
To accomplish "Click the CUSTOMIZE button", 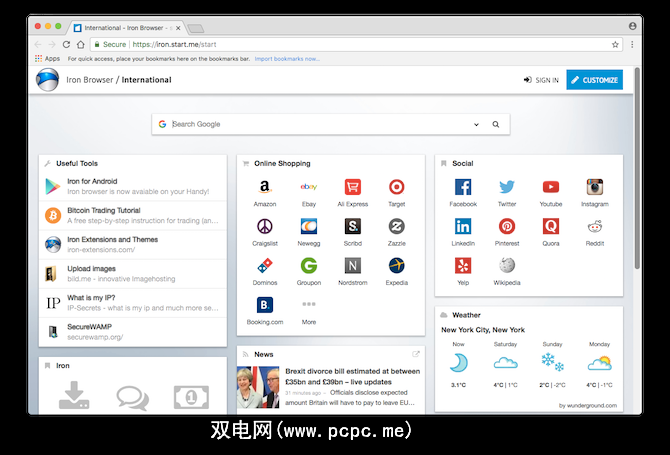I will click(594, 80).
